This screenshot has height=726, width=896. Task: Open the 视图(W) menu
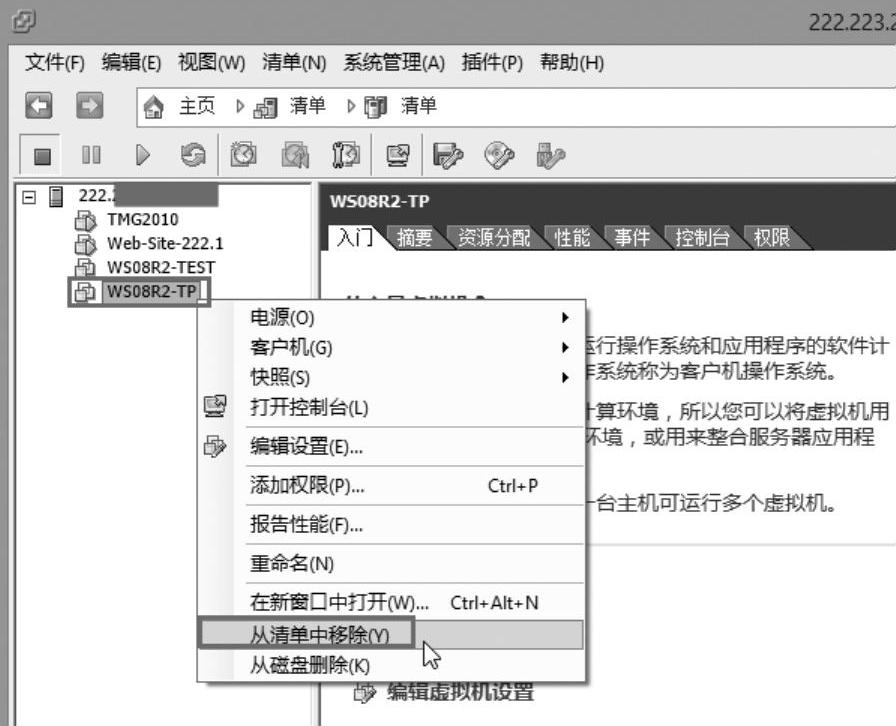click(x=211, y=62)
